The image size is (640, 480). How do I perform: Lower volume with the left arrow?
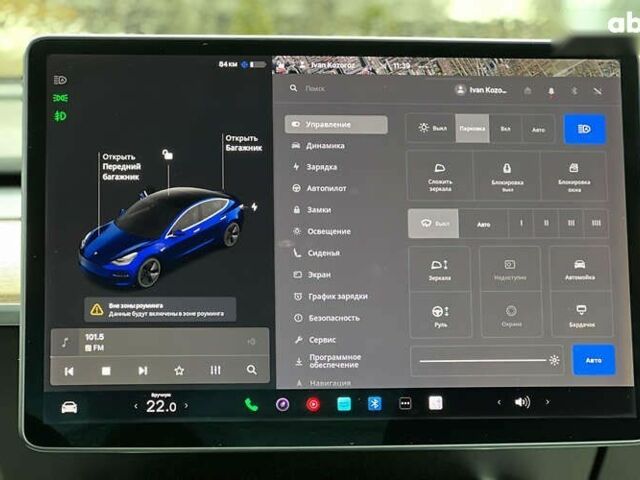pyautogui.click(x=499, y=402)
